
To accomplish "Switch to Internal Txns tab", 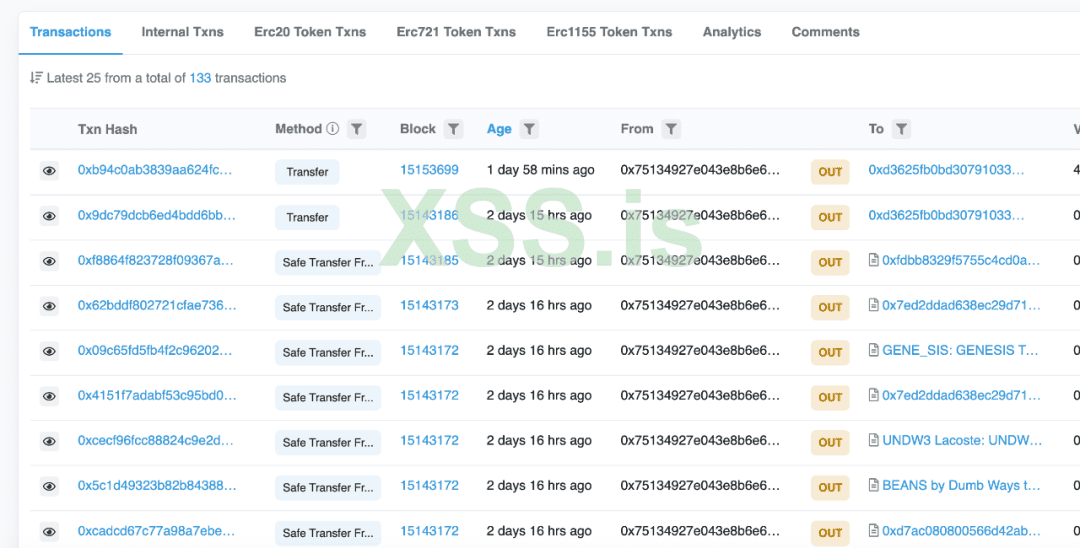I will pyautogui.click(x=183, y=32).
